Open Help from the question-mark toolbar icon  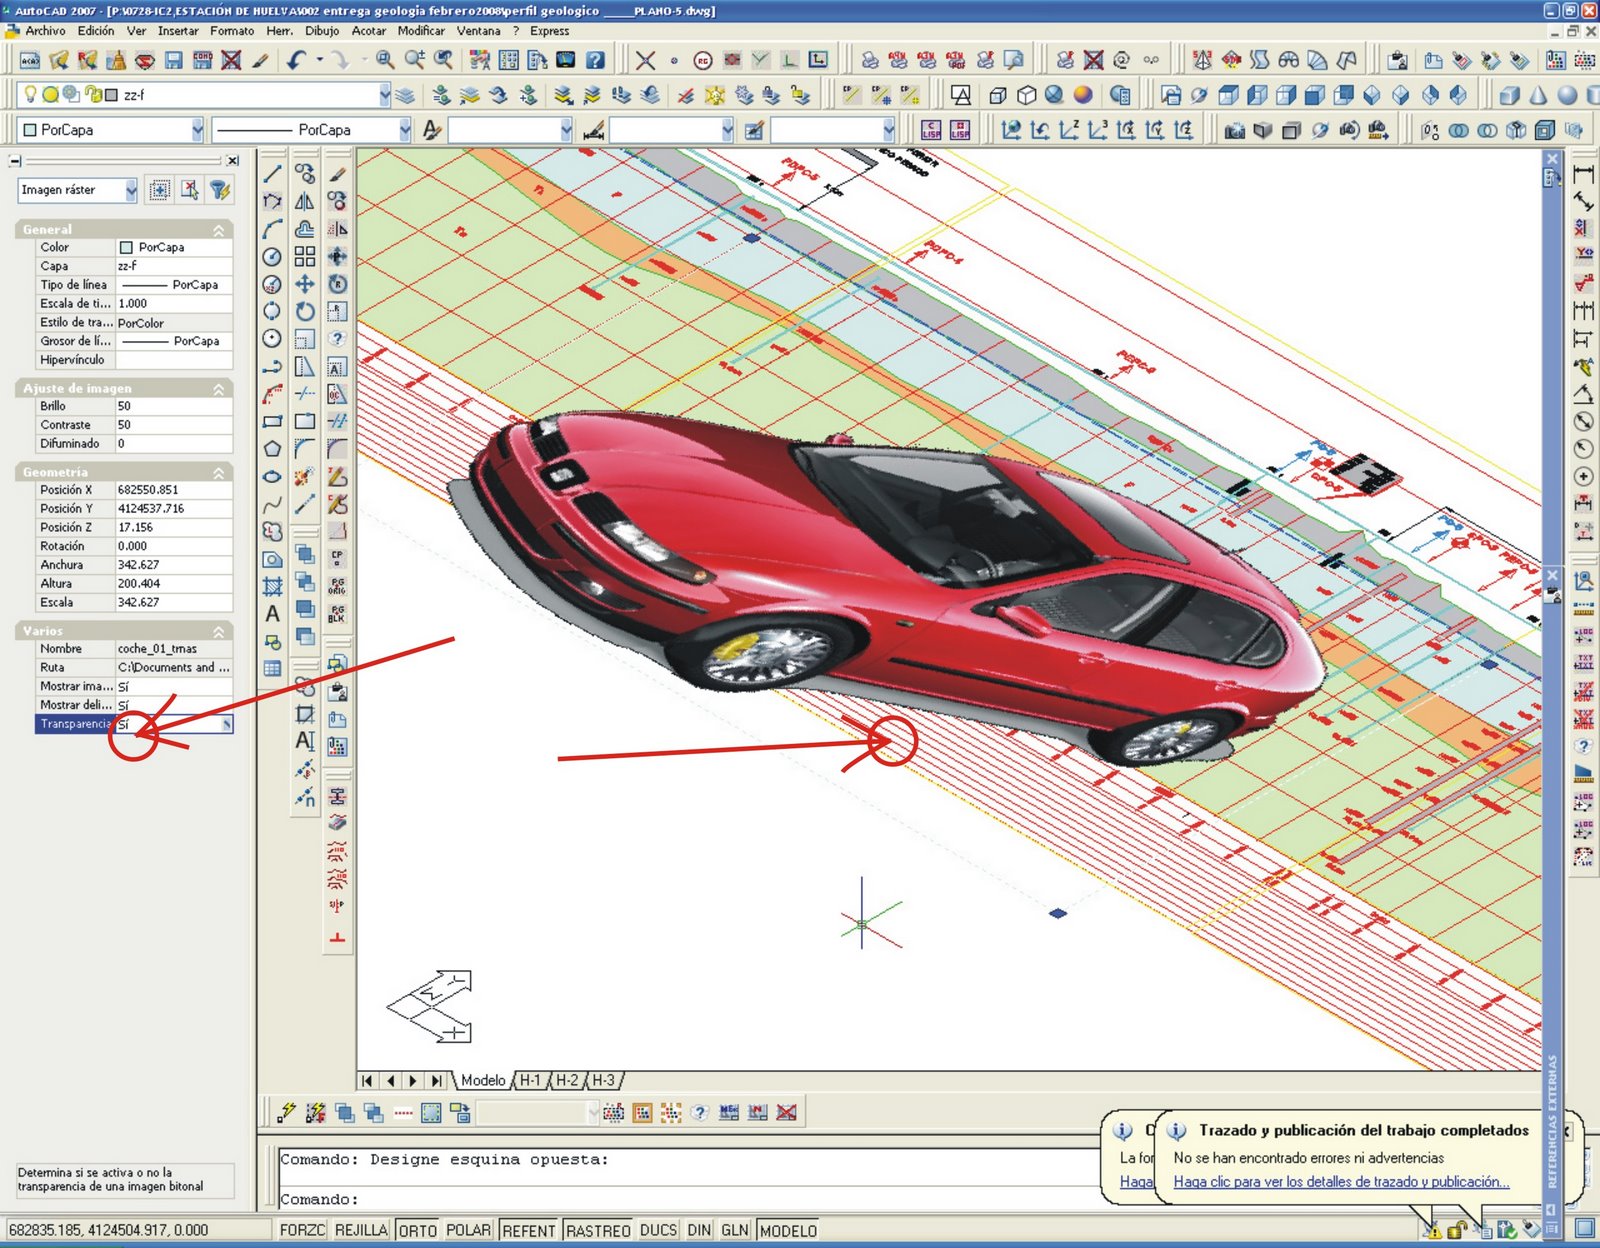click(x=595, y=60)
